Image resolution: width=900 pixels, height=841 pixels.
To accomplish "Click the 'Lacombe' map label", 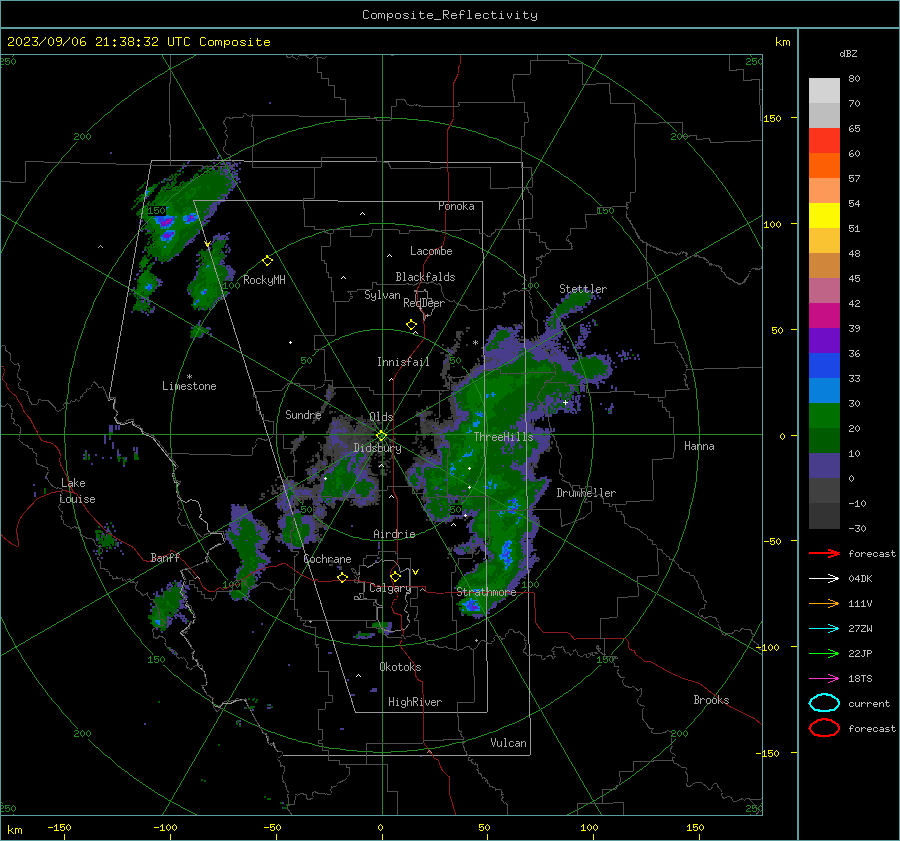I will click(431, 251).
